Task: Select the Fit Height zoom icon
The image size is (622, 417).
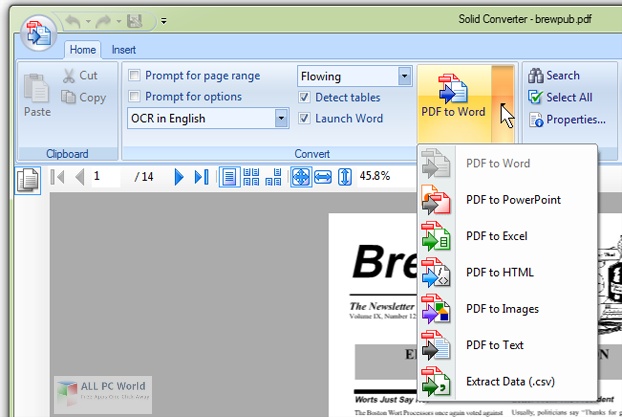Action: [x=344, y=177]
